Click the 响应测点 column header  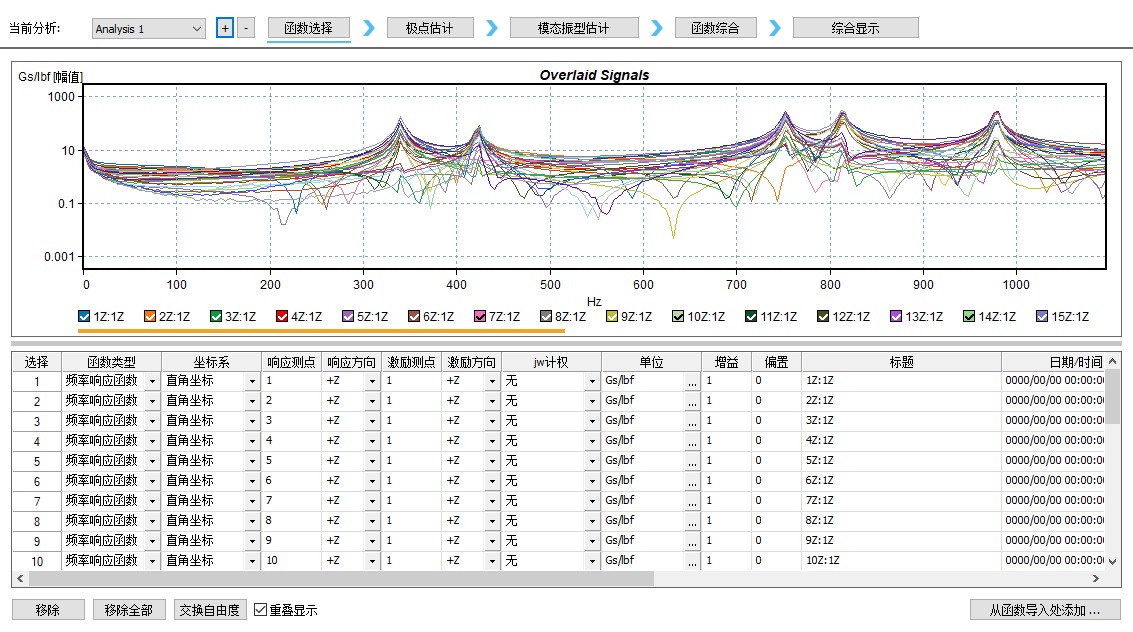291,362
